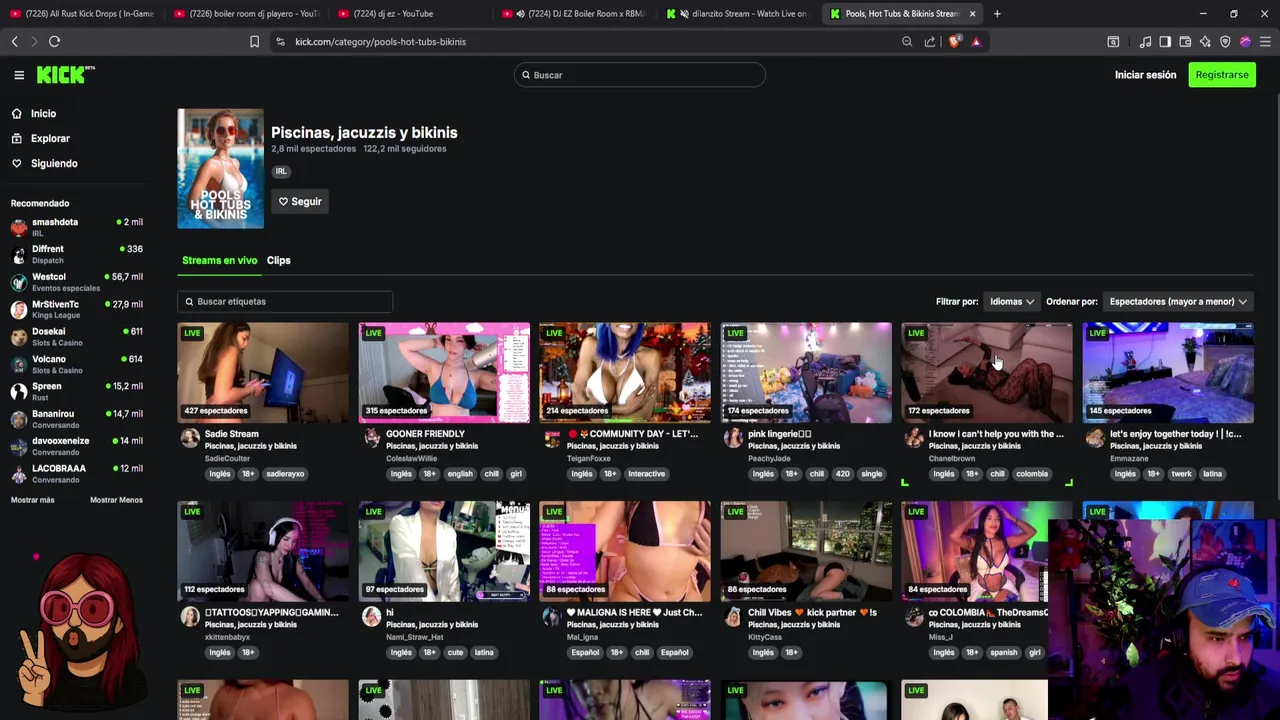Click the Buscar search field
1280x720 pixels.
[640, 75]
